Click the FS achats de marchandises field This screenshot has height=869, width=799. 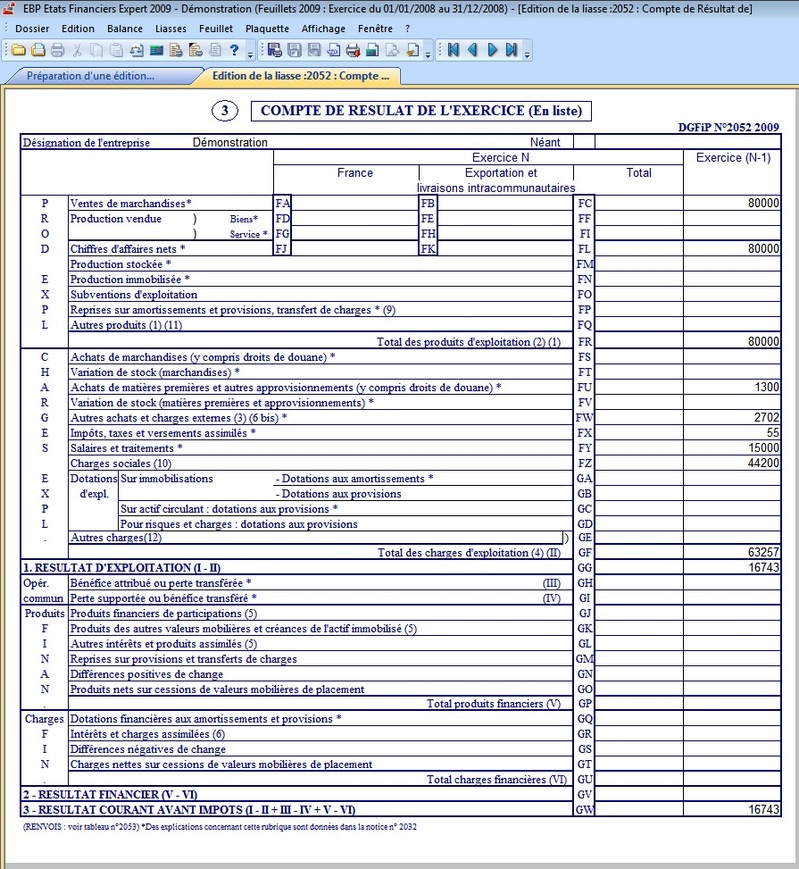click(x=639, y=357)
